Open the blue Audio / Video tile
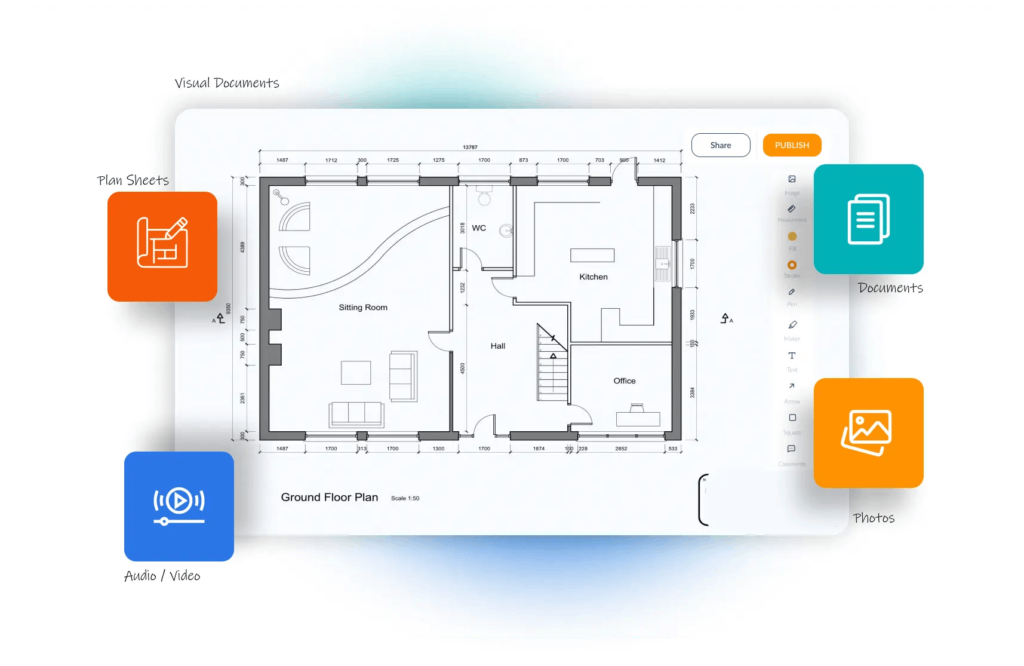 point(179,506)
